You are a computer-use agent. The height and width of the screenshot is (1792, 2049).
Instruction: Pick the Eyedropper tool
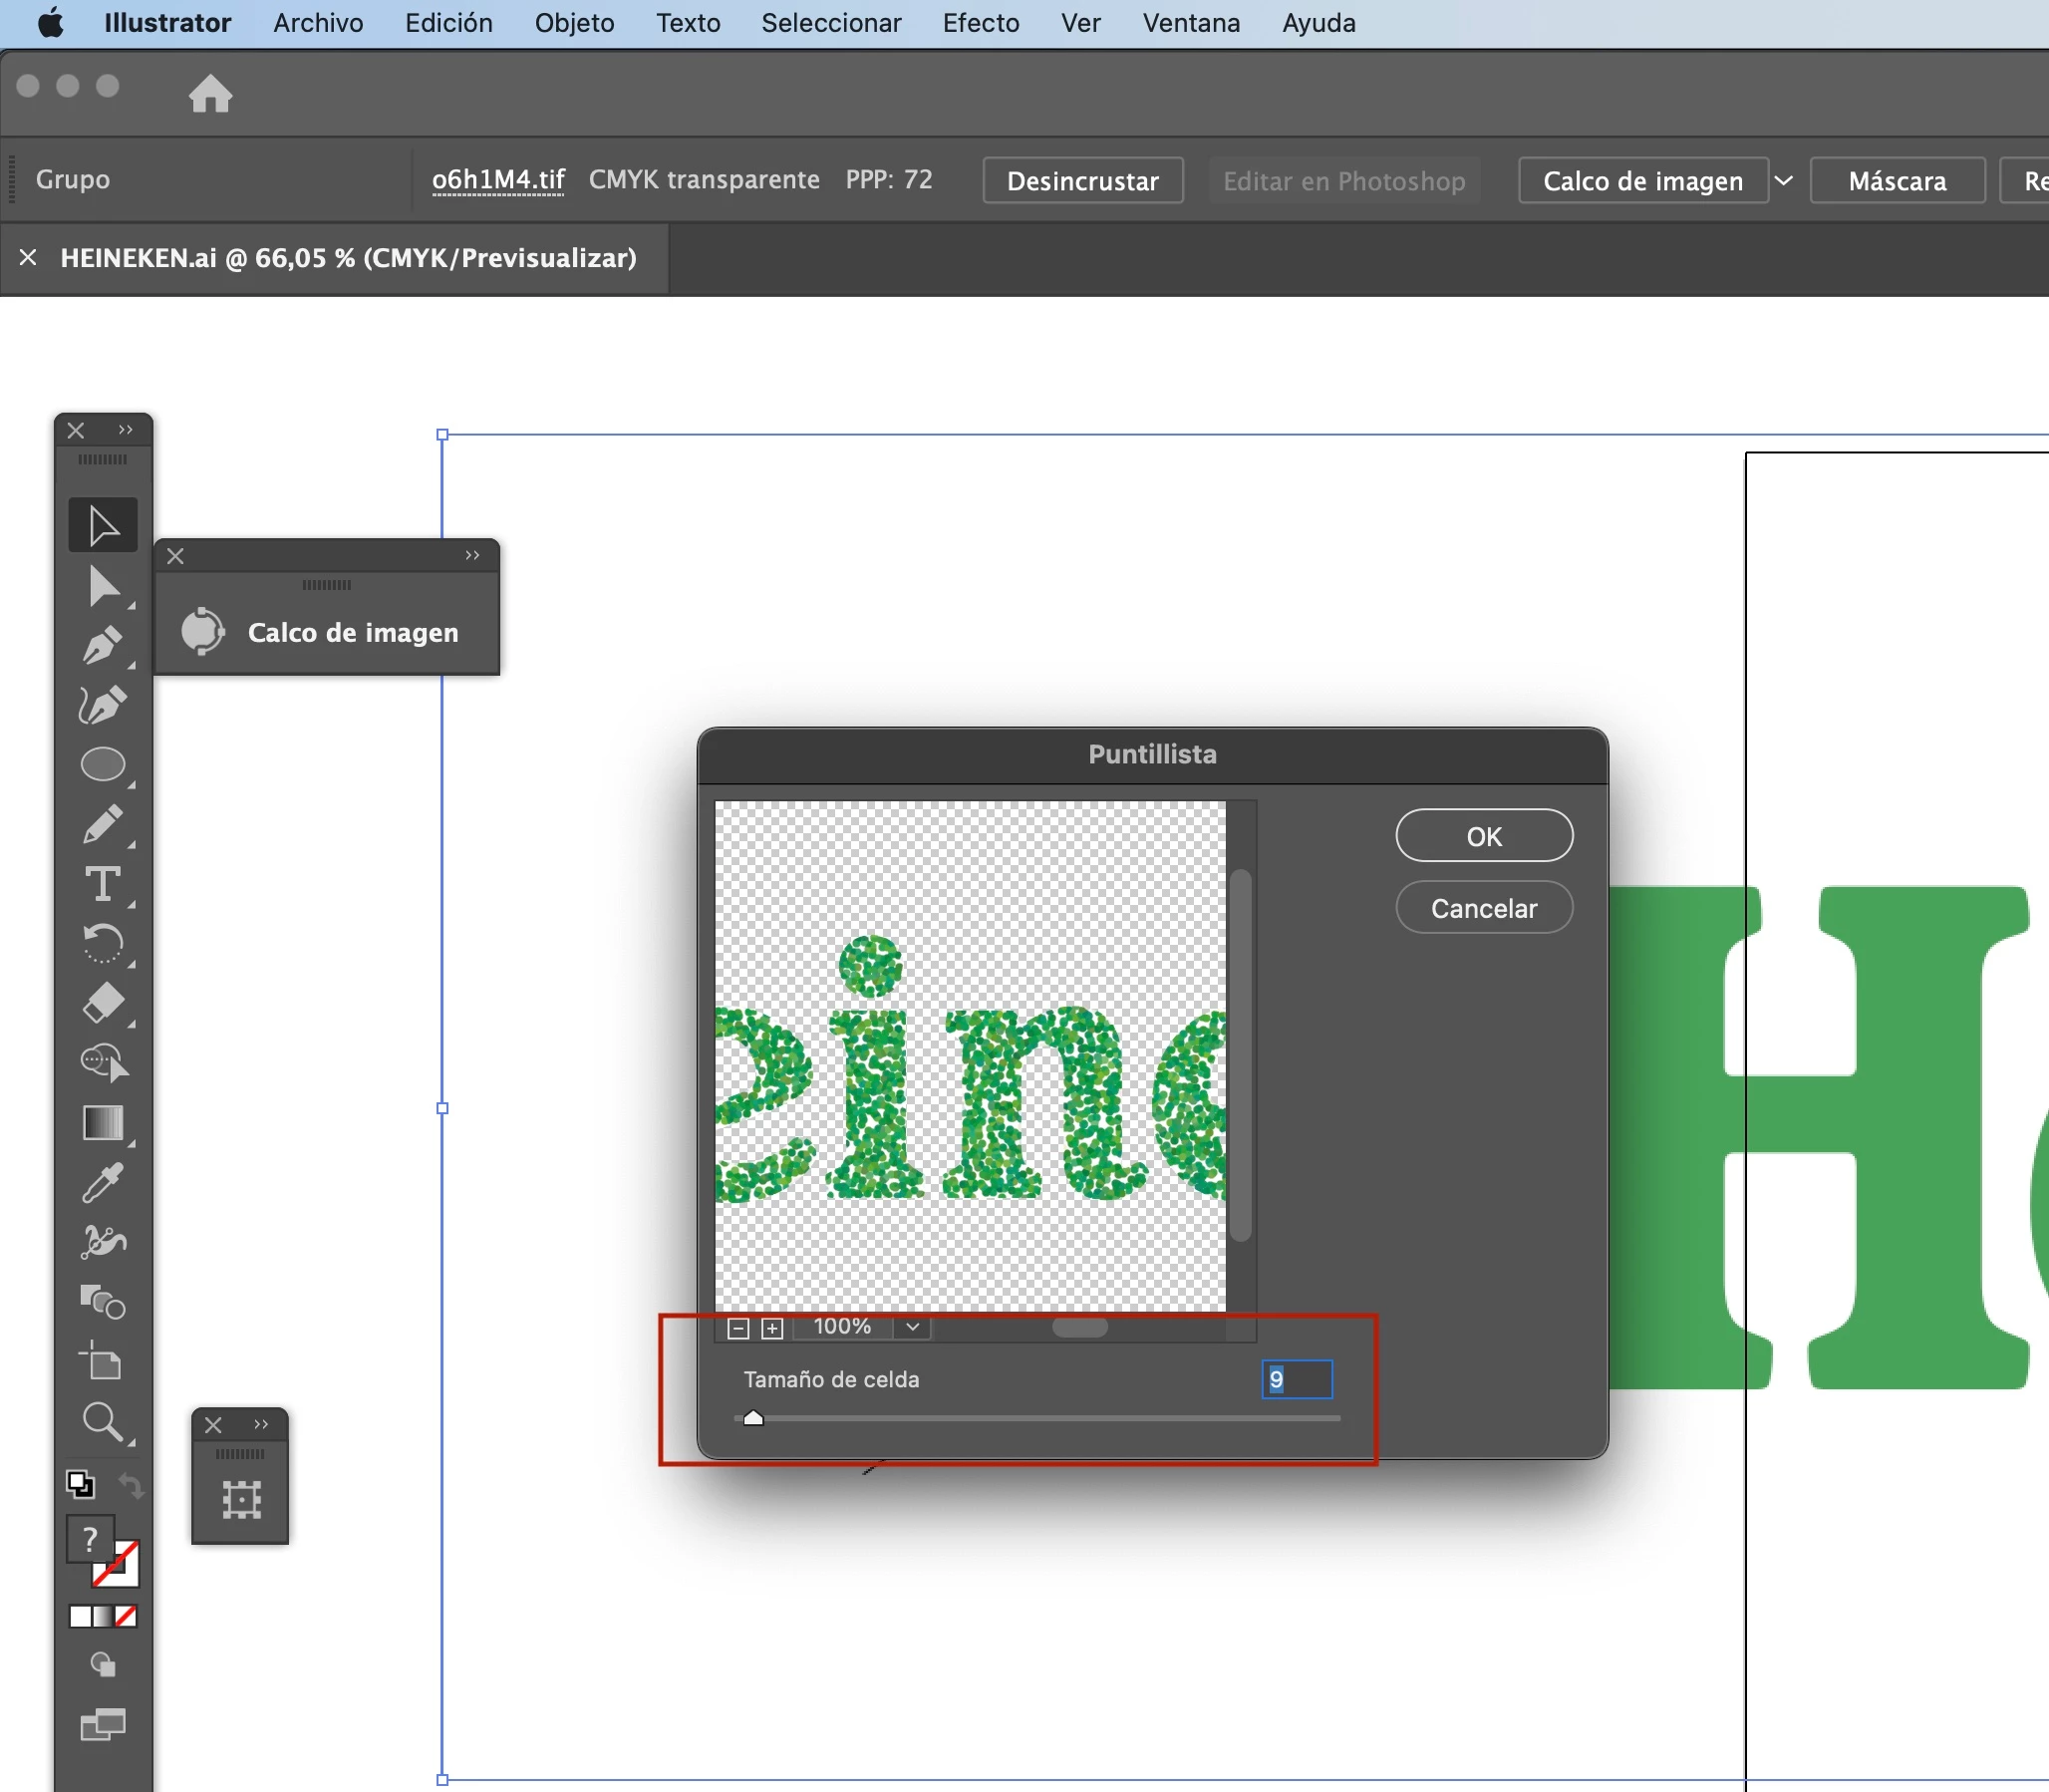[x=102, y=1182]
